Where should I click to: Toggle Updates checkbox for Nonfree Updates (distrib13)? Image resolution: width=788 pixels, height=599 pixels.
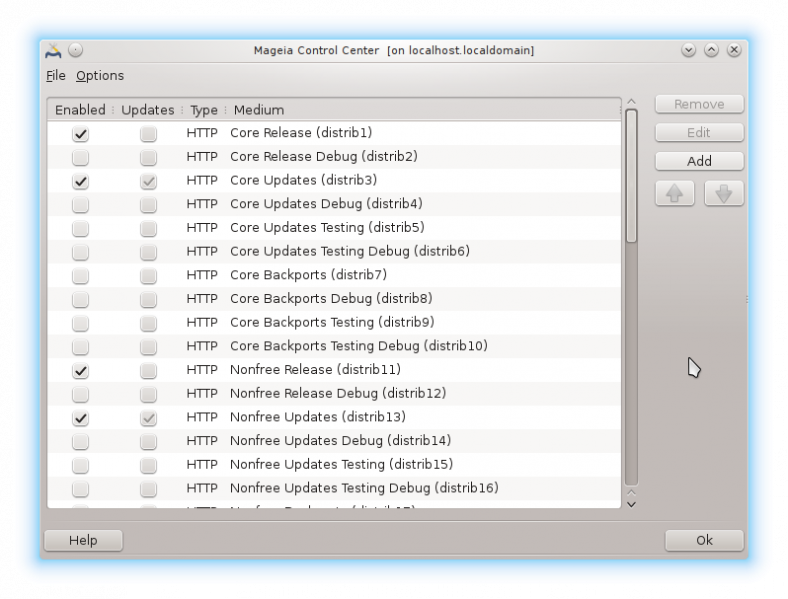(x=148, y=418)
